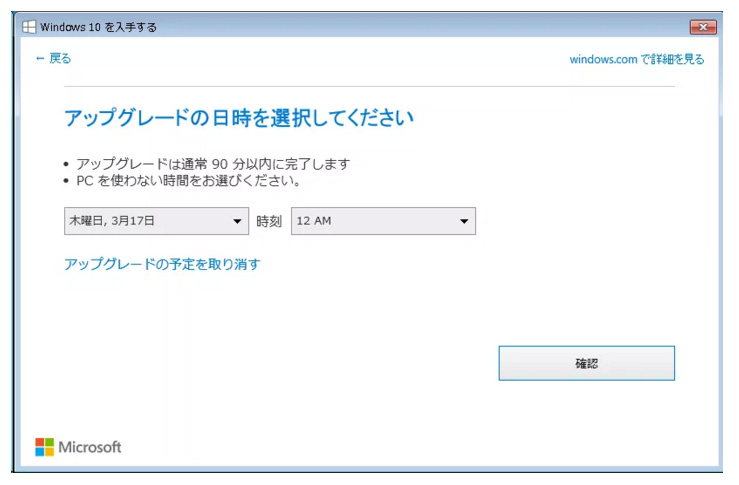Open the date dropdown showing 木曜日, 3月17日
This screenshot has width=739, height=485.
point(156,221)
